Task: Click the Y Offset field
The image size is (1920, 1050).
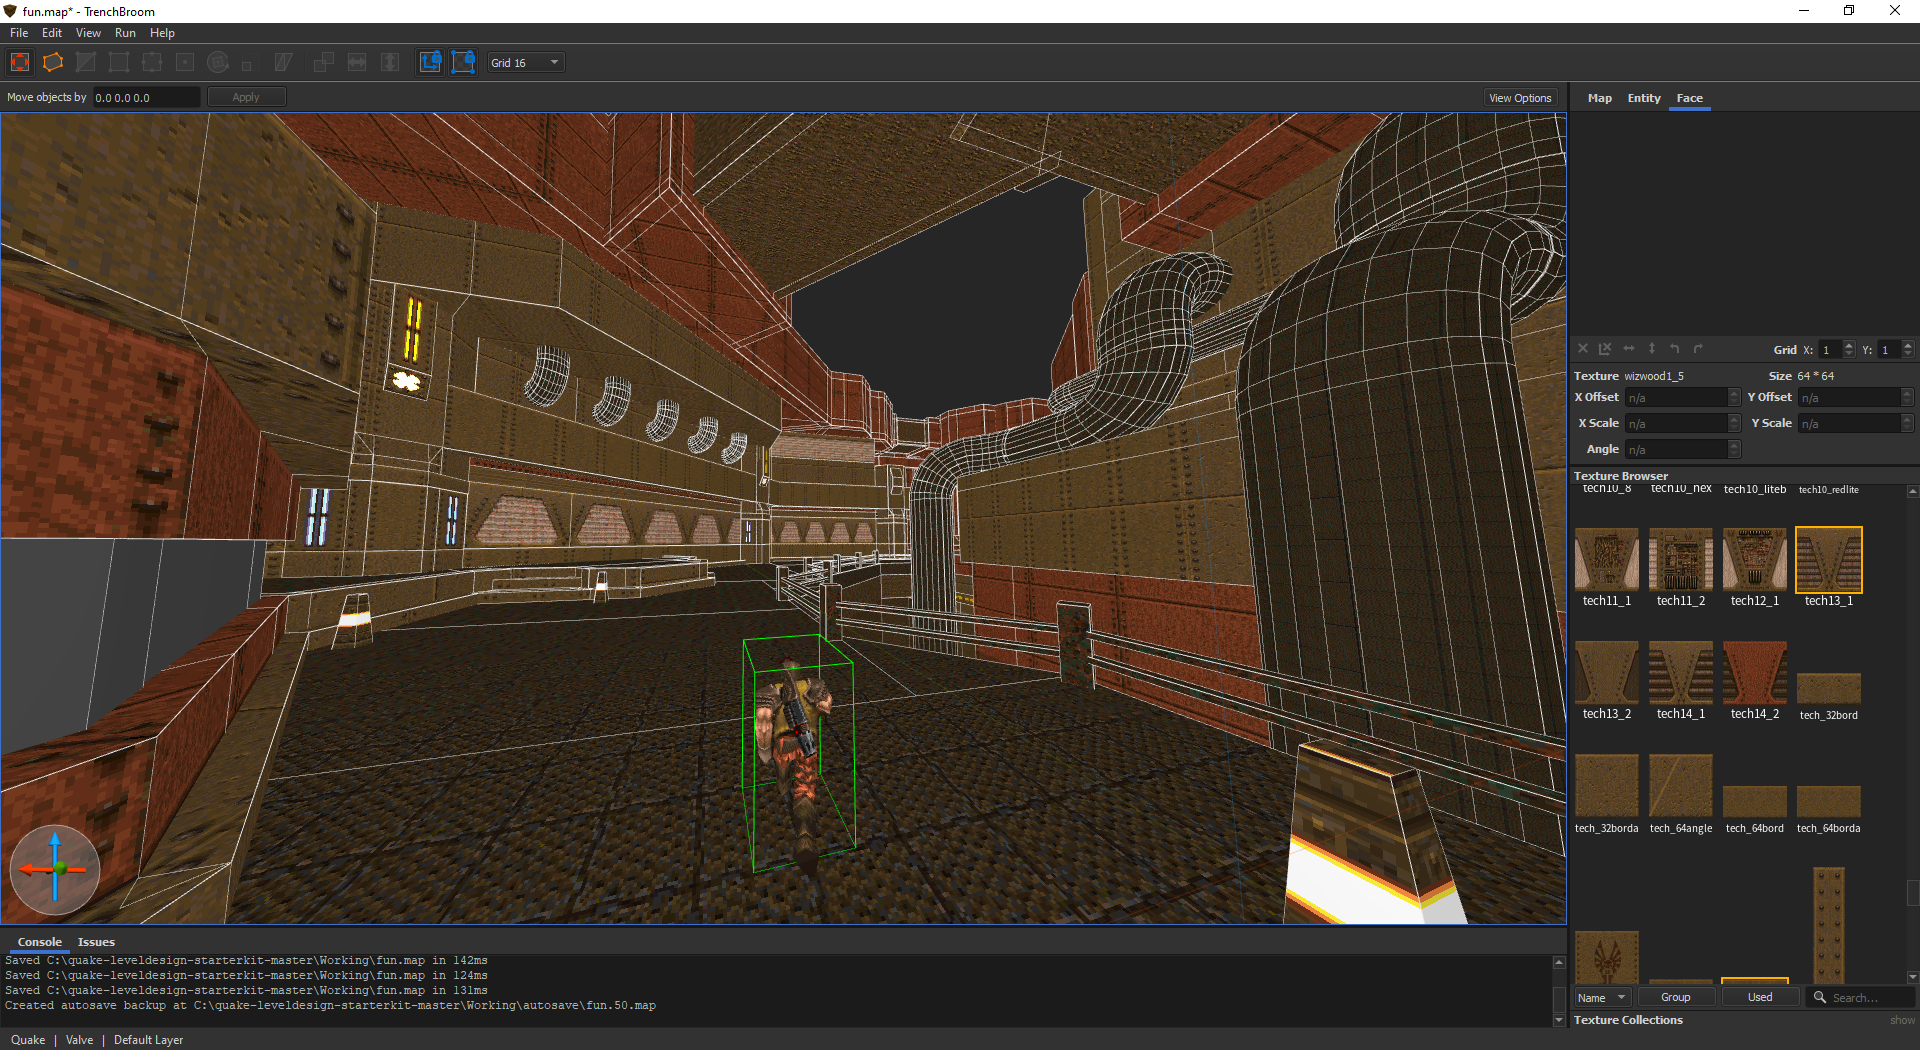Action: pyautogui.click(x=1856, y=398)
